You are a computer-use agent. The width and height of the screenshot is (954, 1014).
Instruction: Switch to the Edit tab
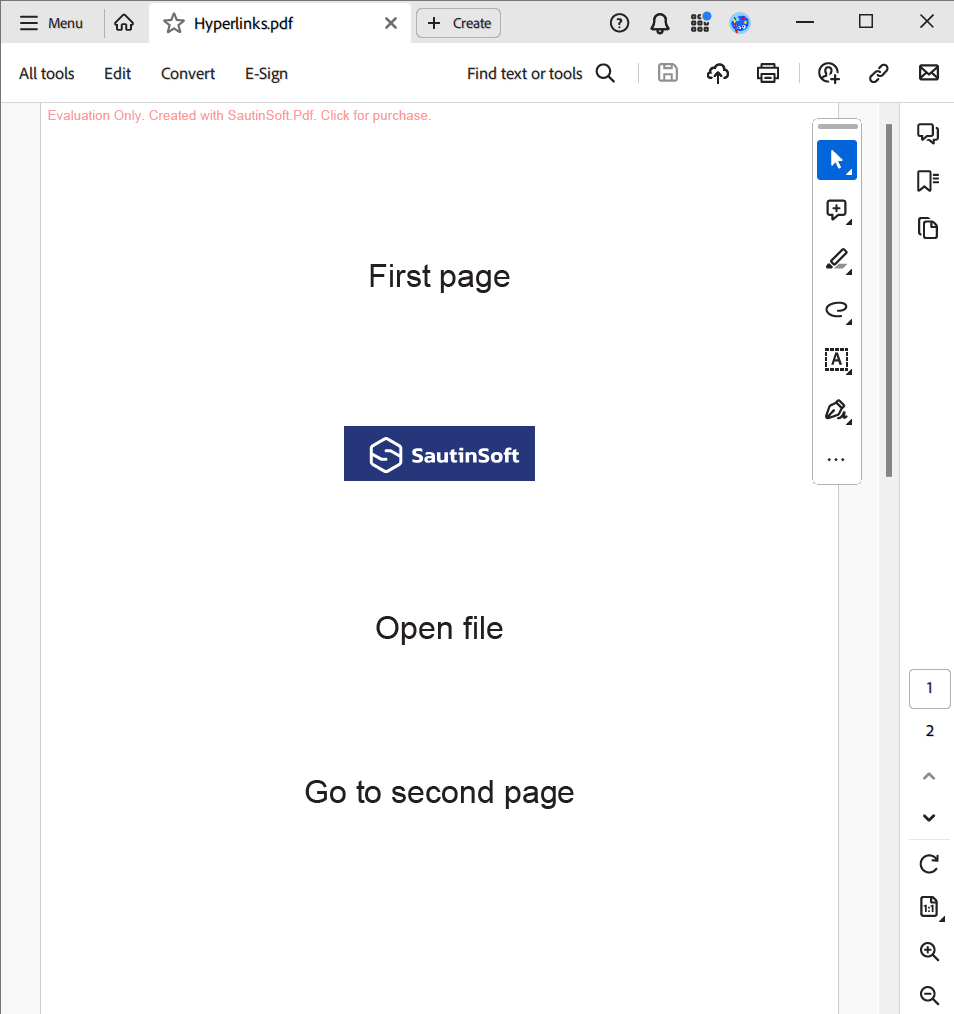(x=117, y=74)
